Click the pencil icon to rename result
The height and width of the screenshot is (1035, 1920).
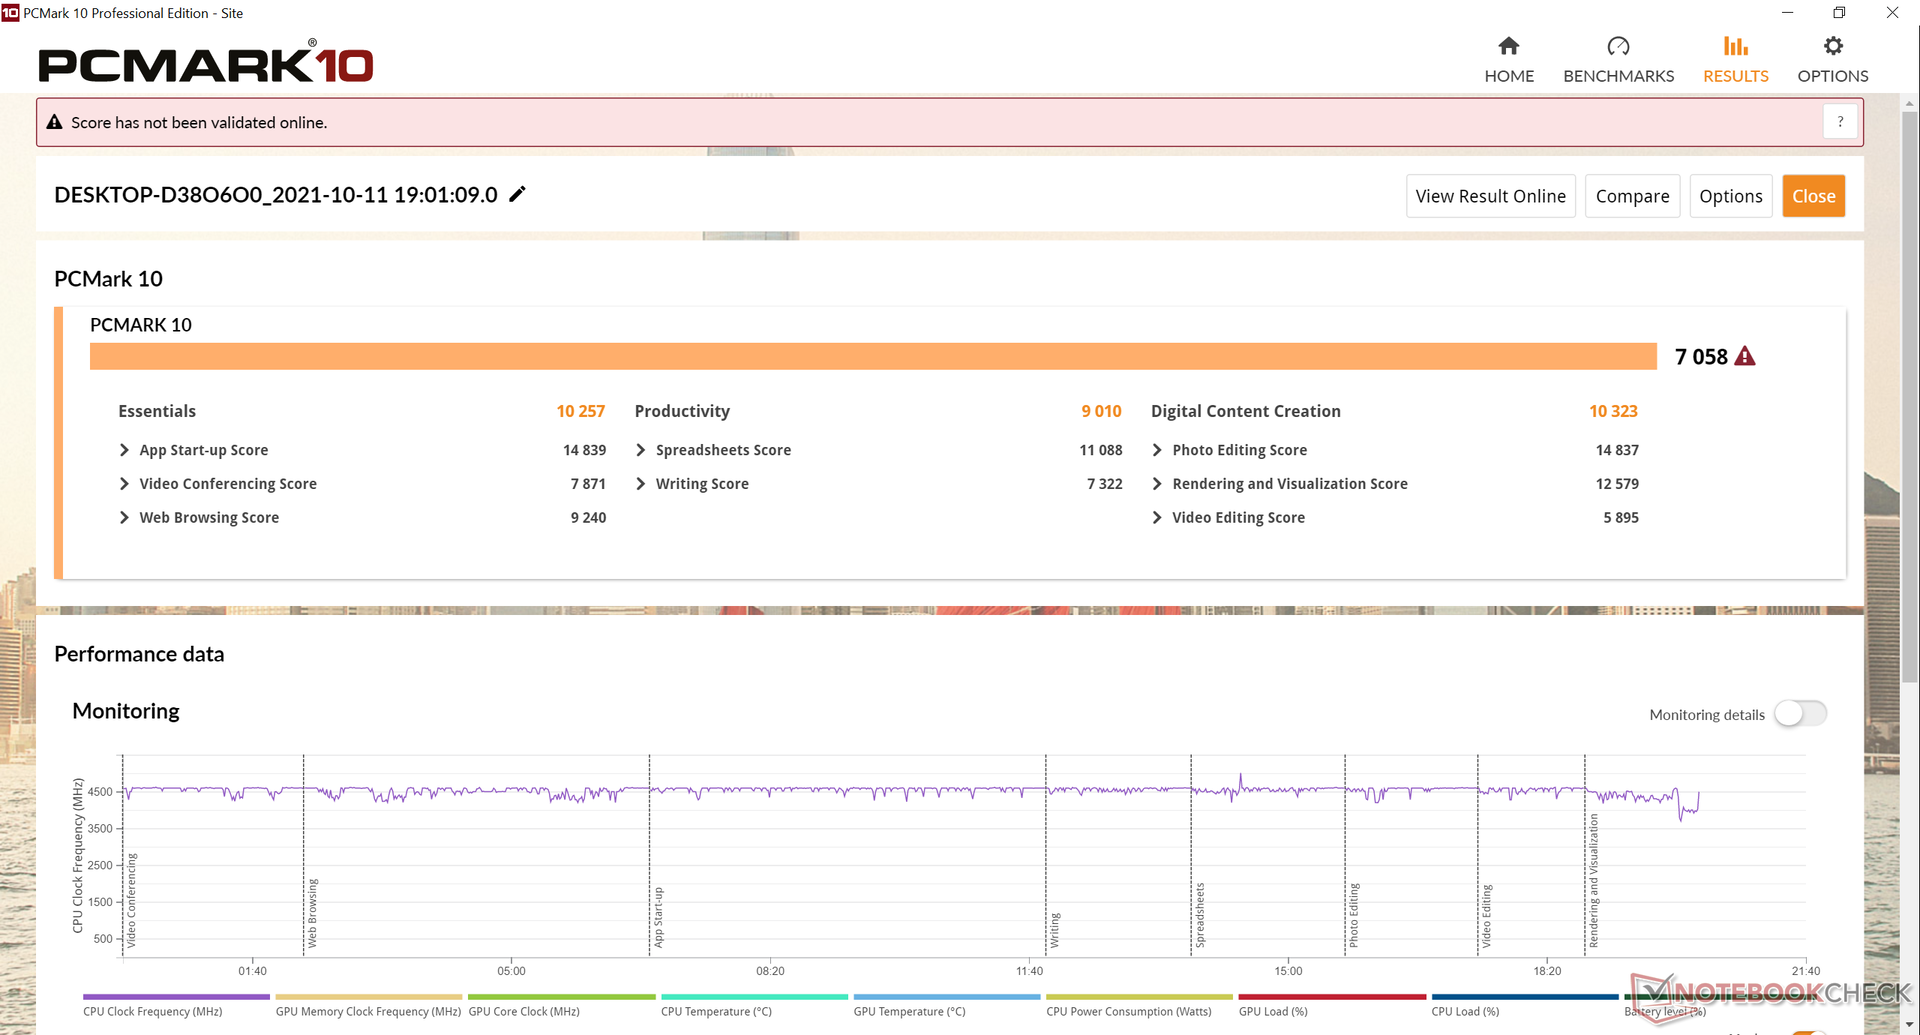pyautogui.click(x=517, y=194)
